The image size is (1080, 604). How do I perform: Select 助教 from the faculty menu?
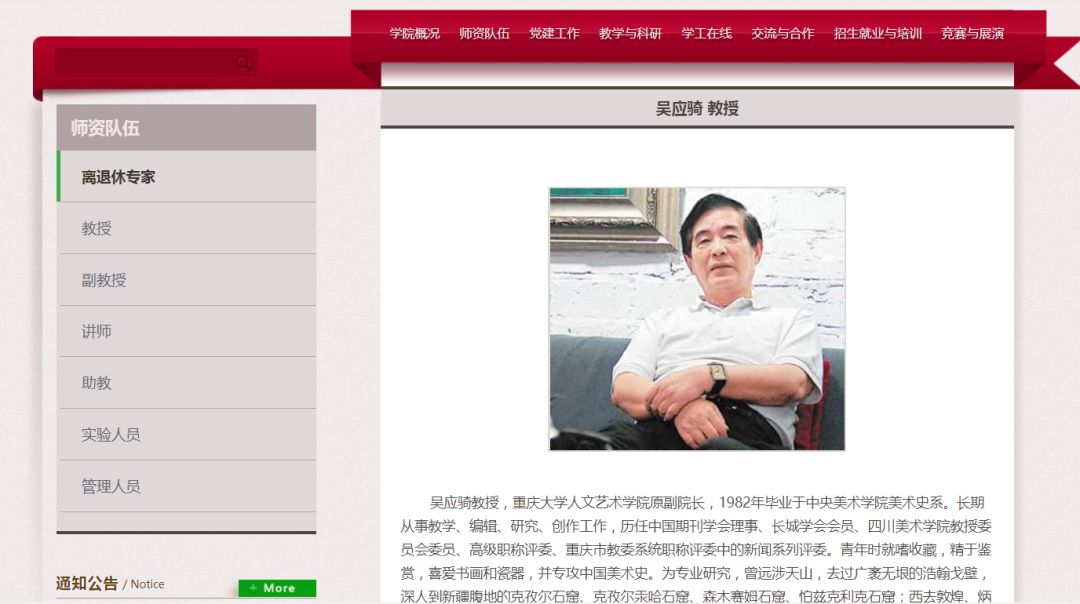[x=97, y=383]
